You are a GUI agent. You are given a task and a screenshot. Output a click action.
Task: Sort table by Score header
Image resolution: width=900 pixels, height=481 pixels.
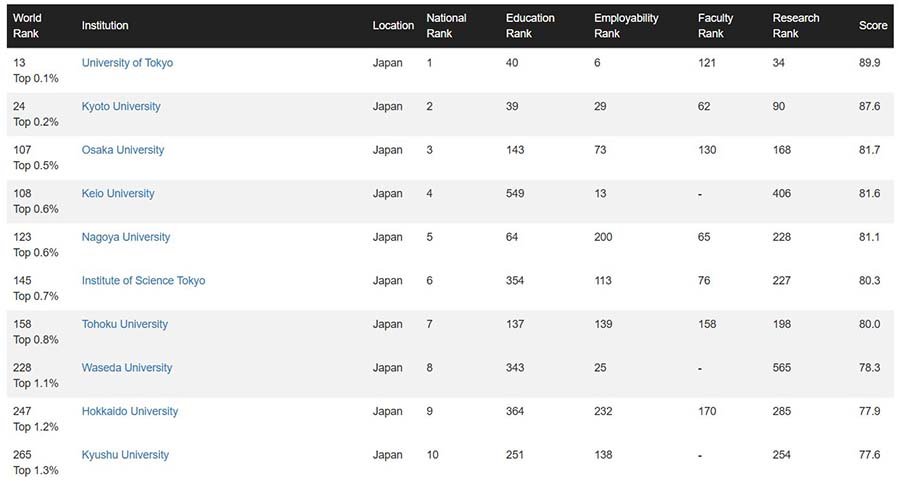click(872, 26)
